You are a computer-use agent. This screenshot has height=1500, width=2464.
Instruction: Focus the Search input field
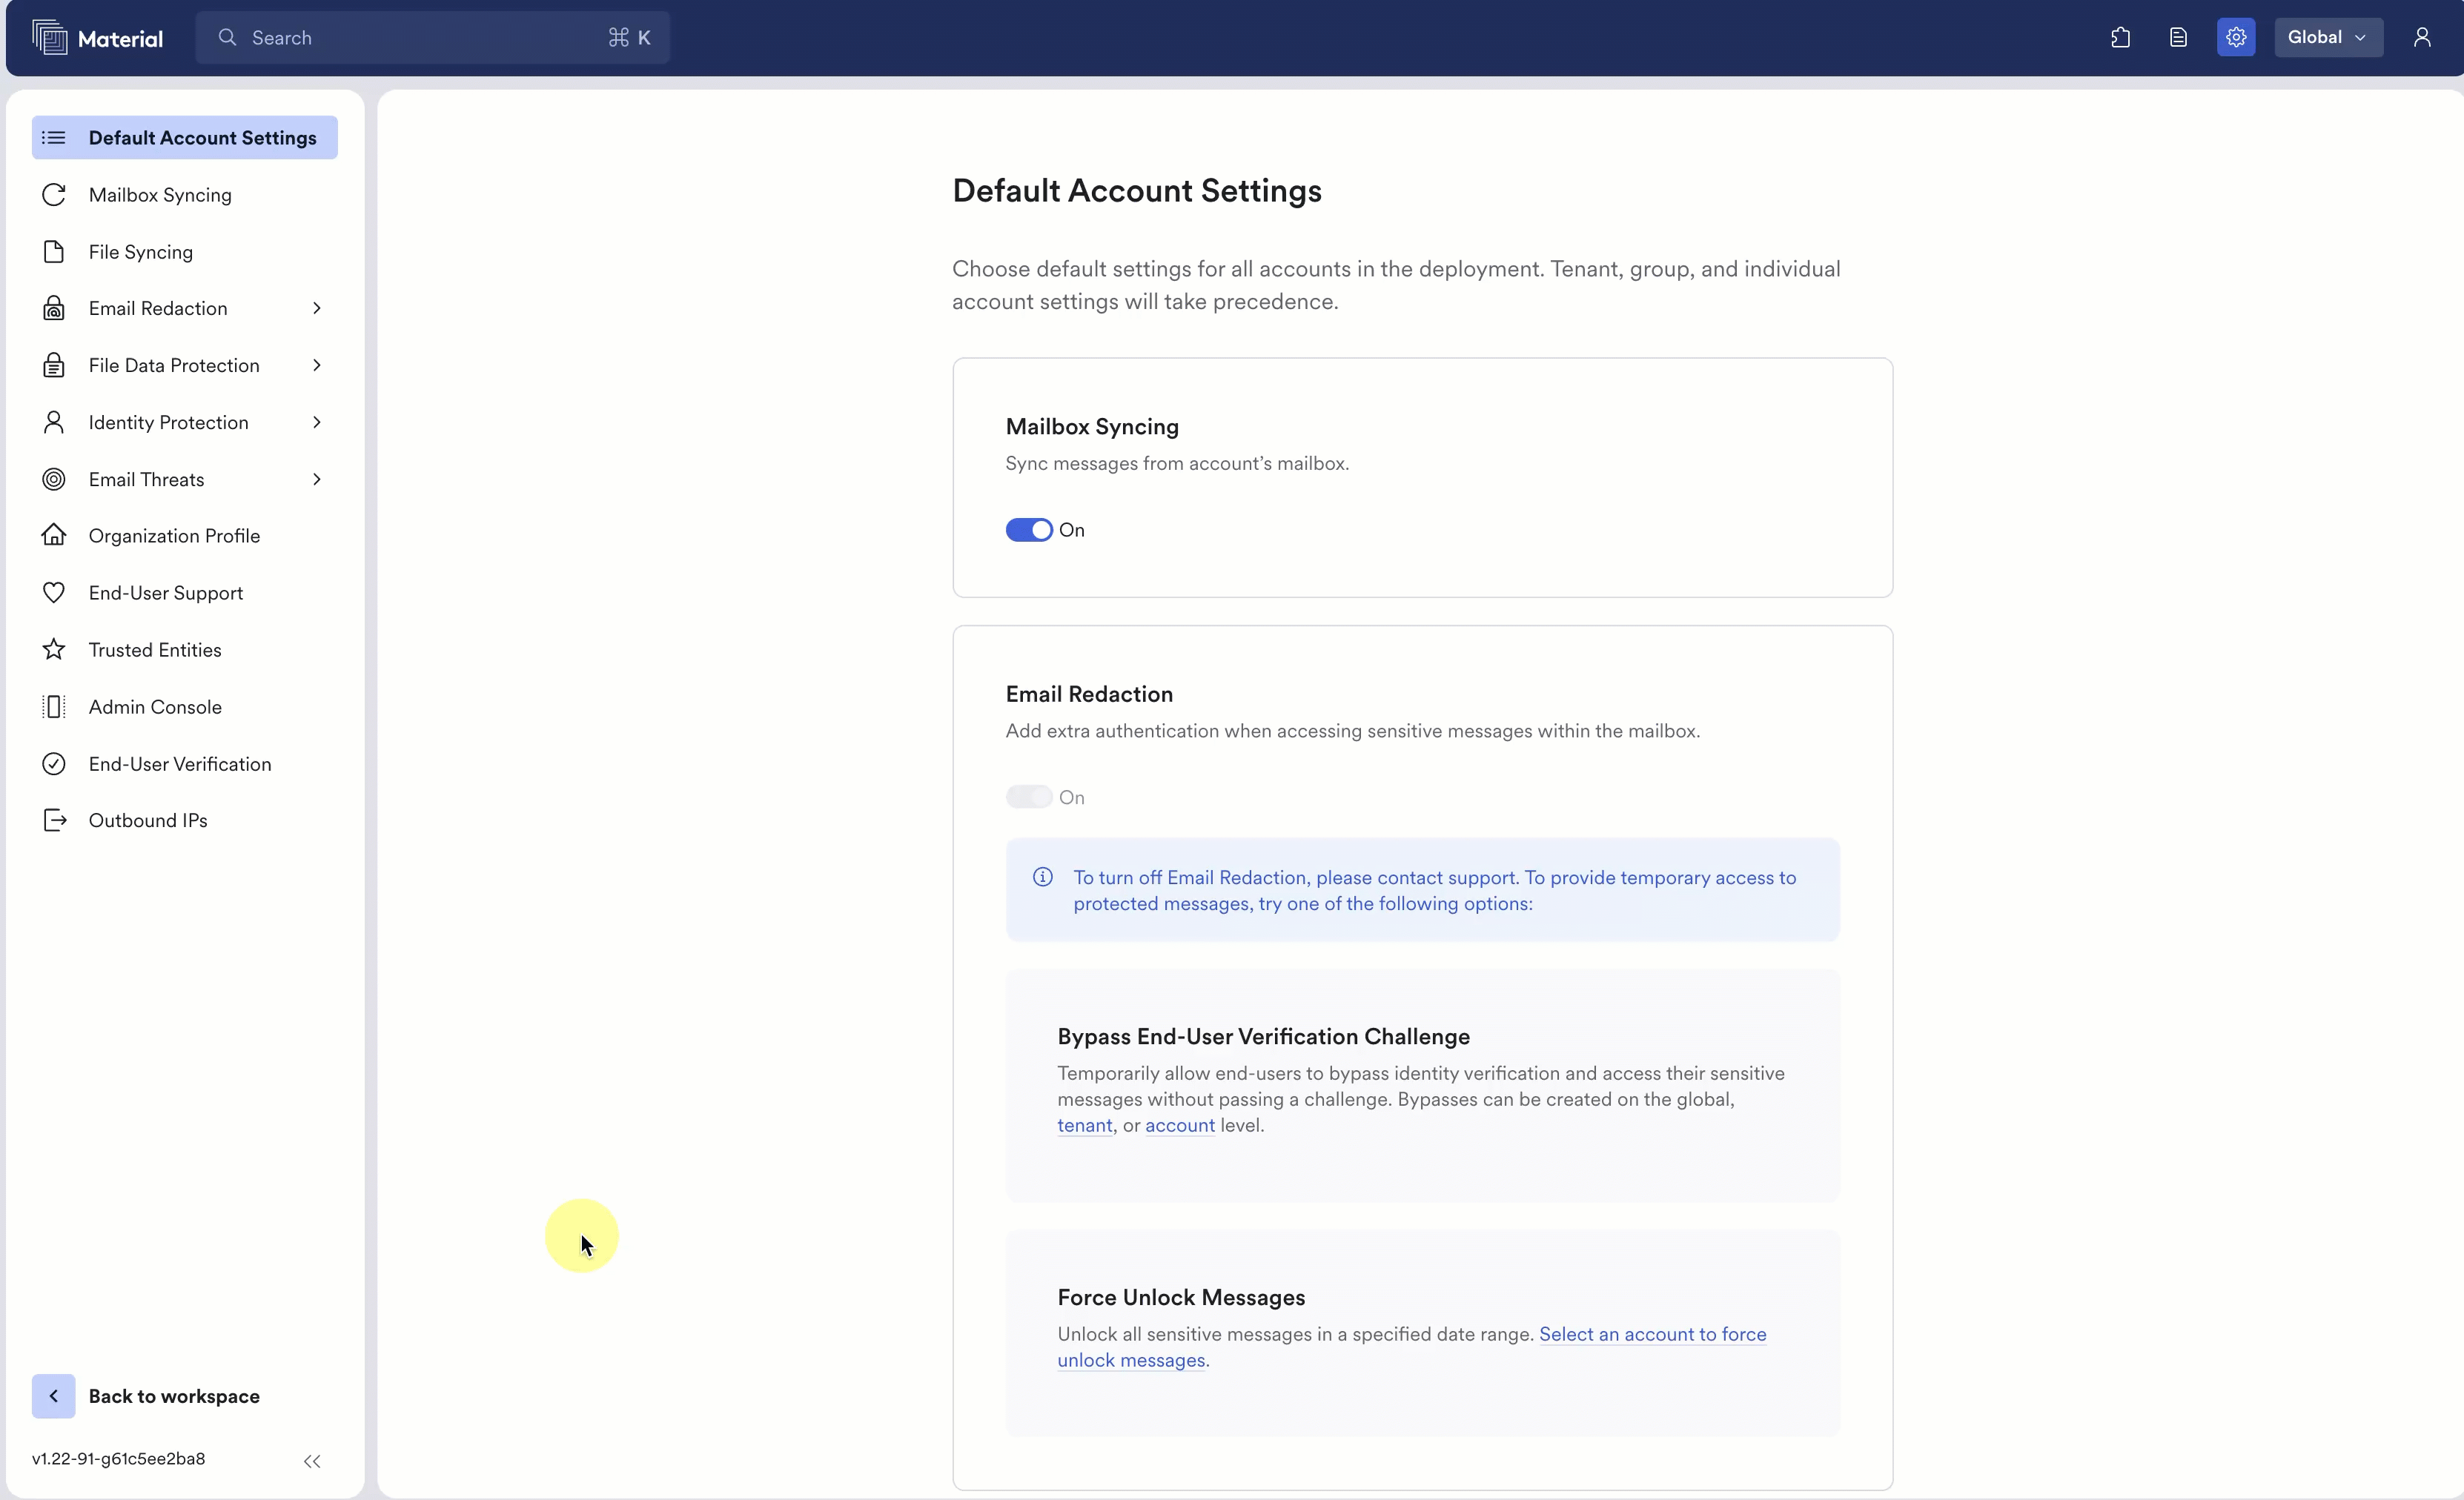click(432, 38)
